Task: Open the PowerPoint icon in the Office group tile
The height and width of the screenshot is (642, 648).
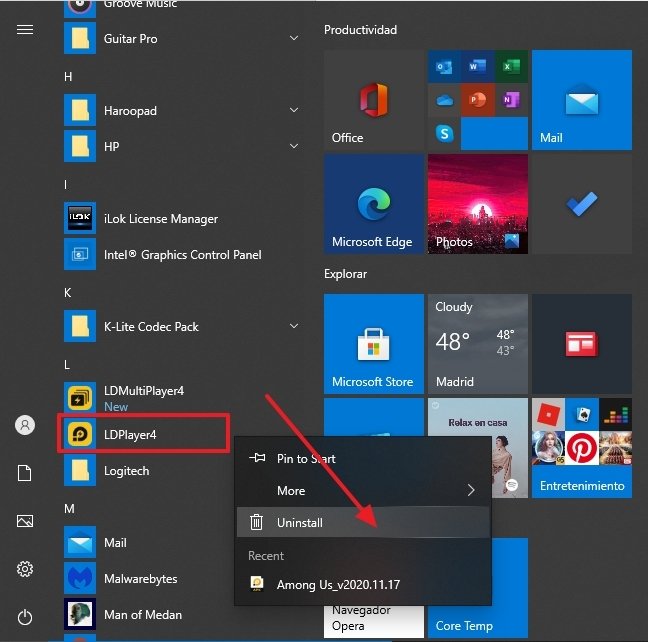Action: click(478, 100)
